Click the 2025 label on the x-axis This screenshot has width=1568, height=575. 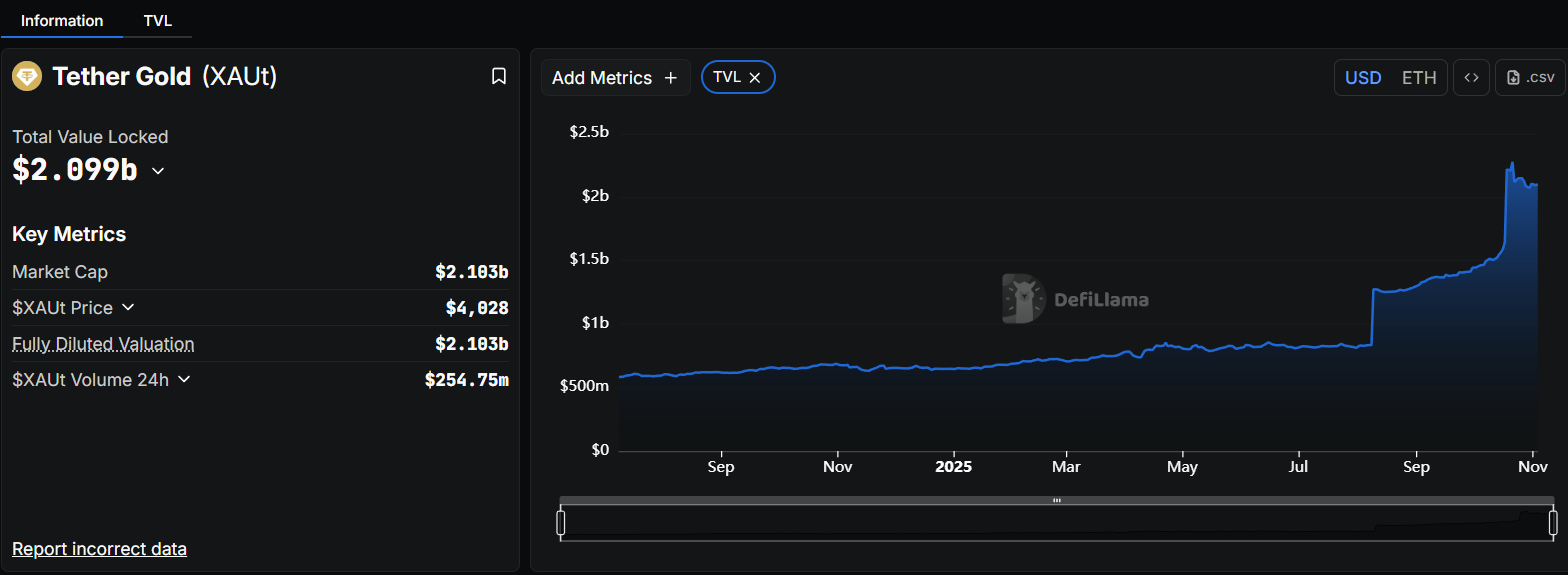tap(953, 467)
